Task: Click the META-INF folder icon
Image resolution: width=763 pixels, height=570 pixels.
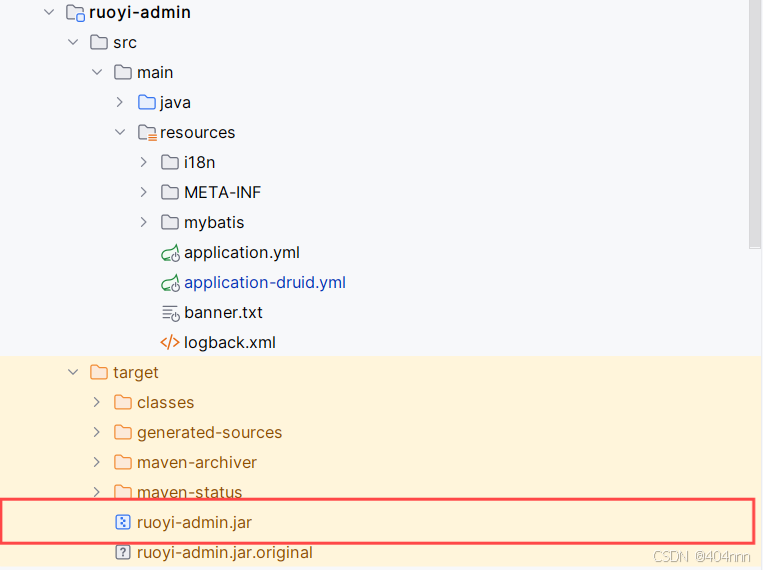Action: (x=170, y=192)
